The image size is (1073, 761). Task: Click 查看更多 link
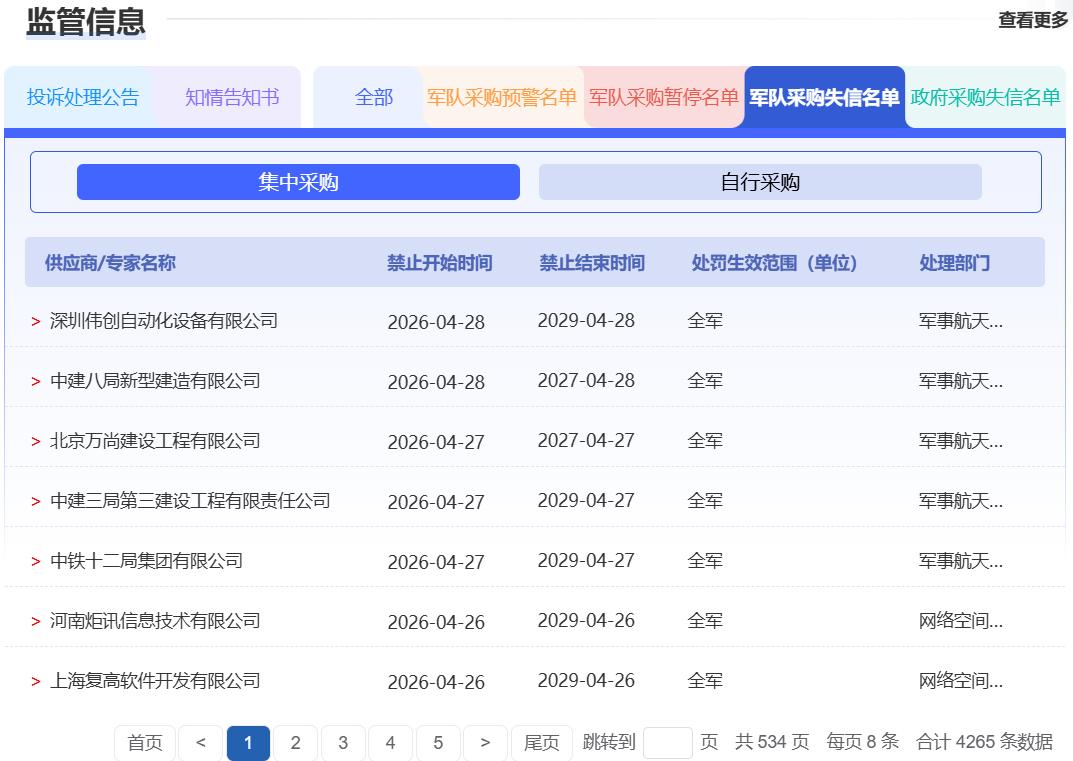[x=1033, y=20]
